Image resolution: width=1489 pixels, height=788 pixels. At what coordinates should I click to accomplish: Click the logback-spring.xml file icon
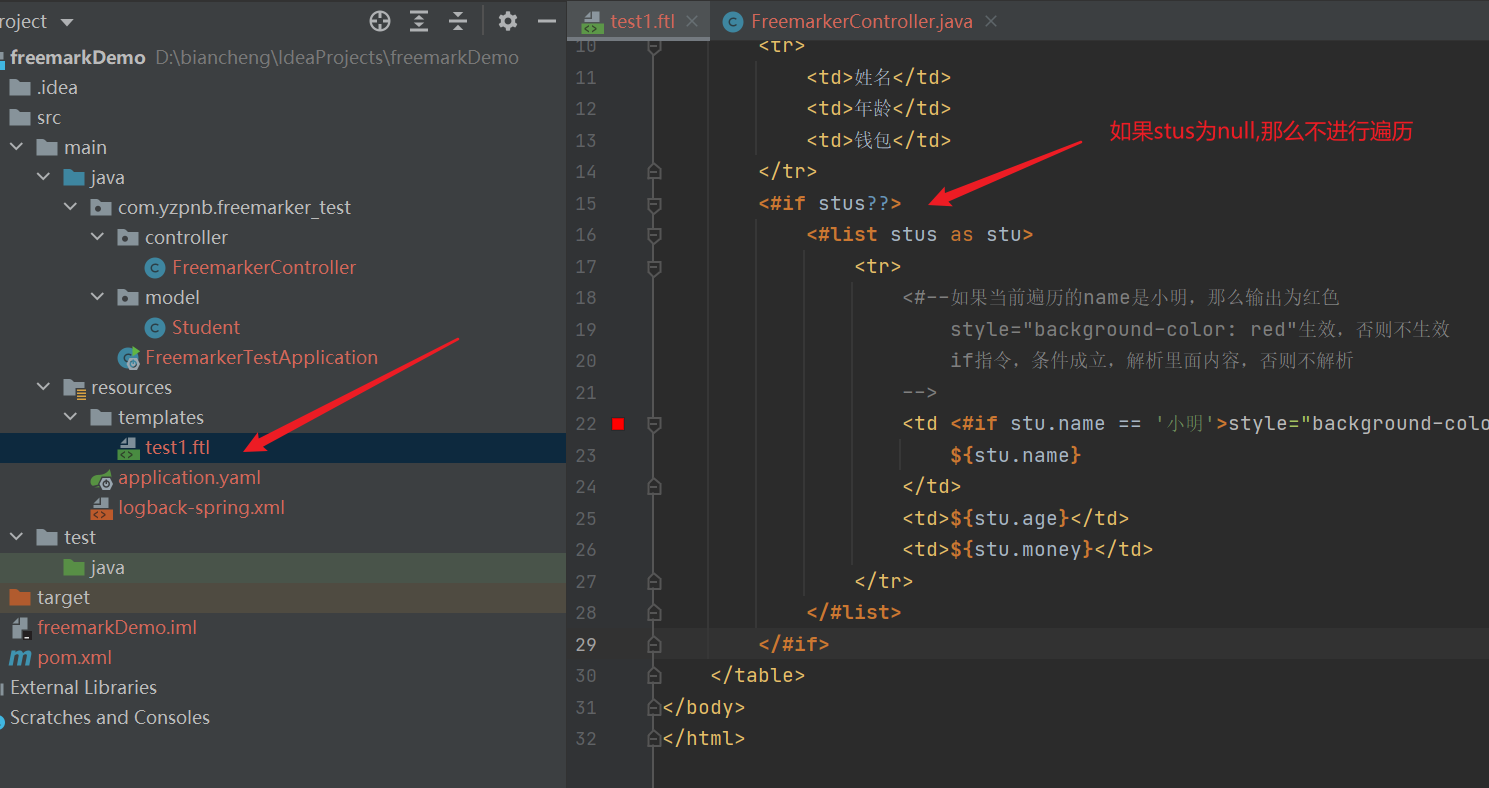(102, 508)
